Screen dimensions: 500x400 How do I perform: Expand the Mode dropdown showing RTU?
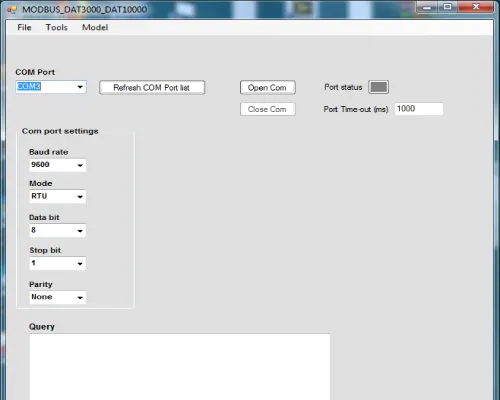pos(80,197)
